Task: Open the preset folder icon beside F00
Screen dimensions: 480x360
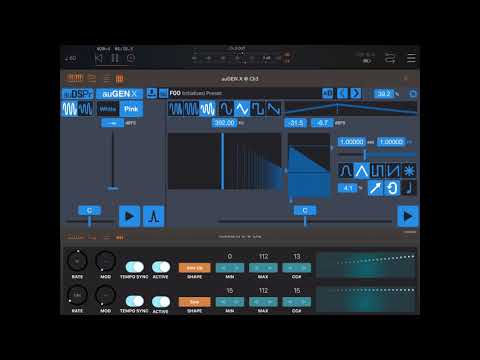Action: 163,93
